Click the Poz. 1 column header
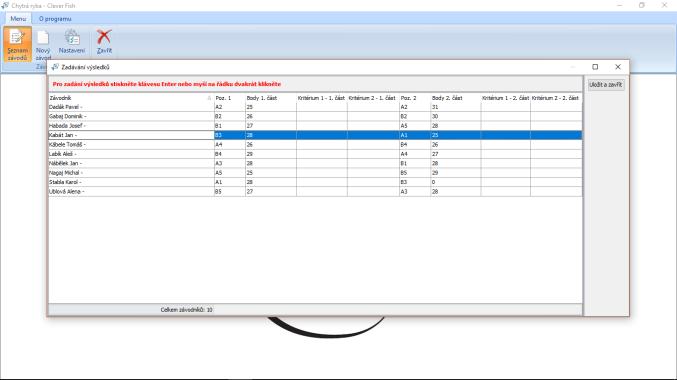This screenshot has height=380, width=677. click(x=229, y=98)
